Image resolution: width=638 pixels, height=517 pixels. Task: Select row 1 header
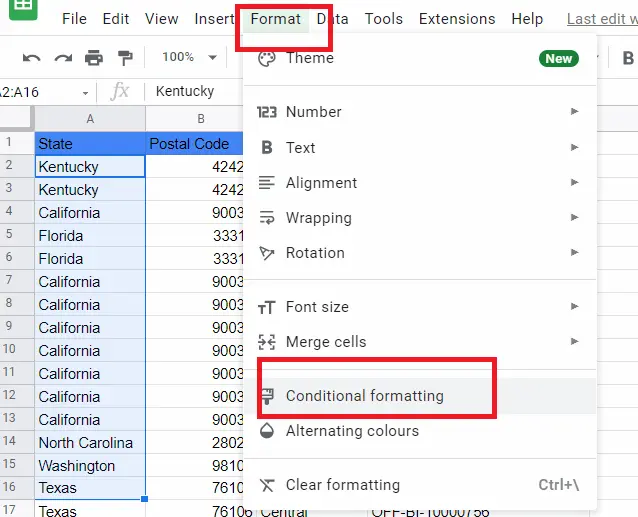[17, 142]
